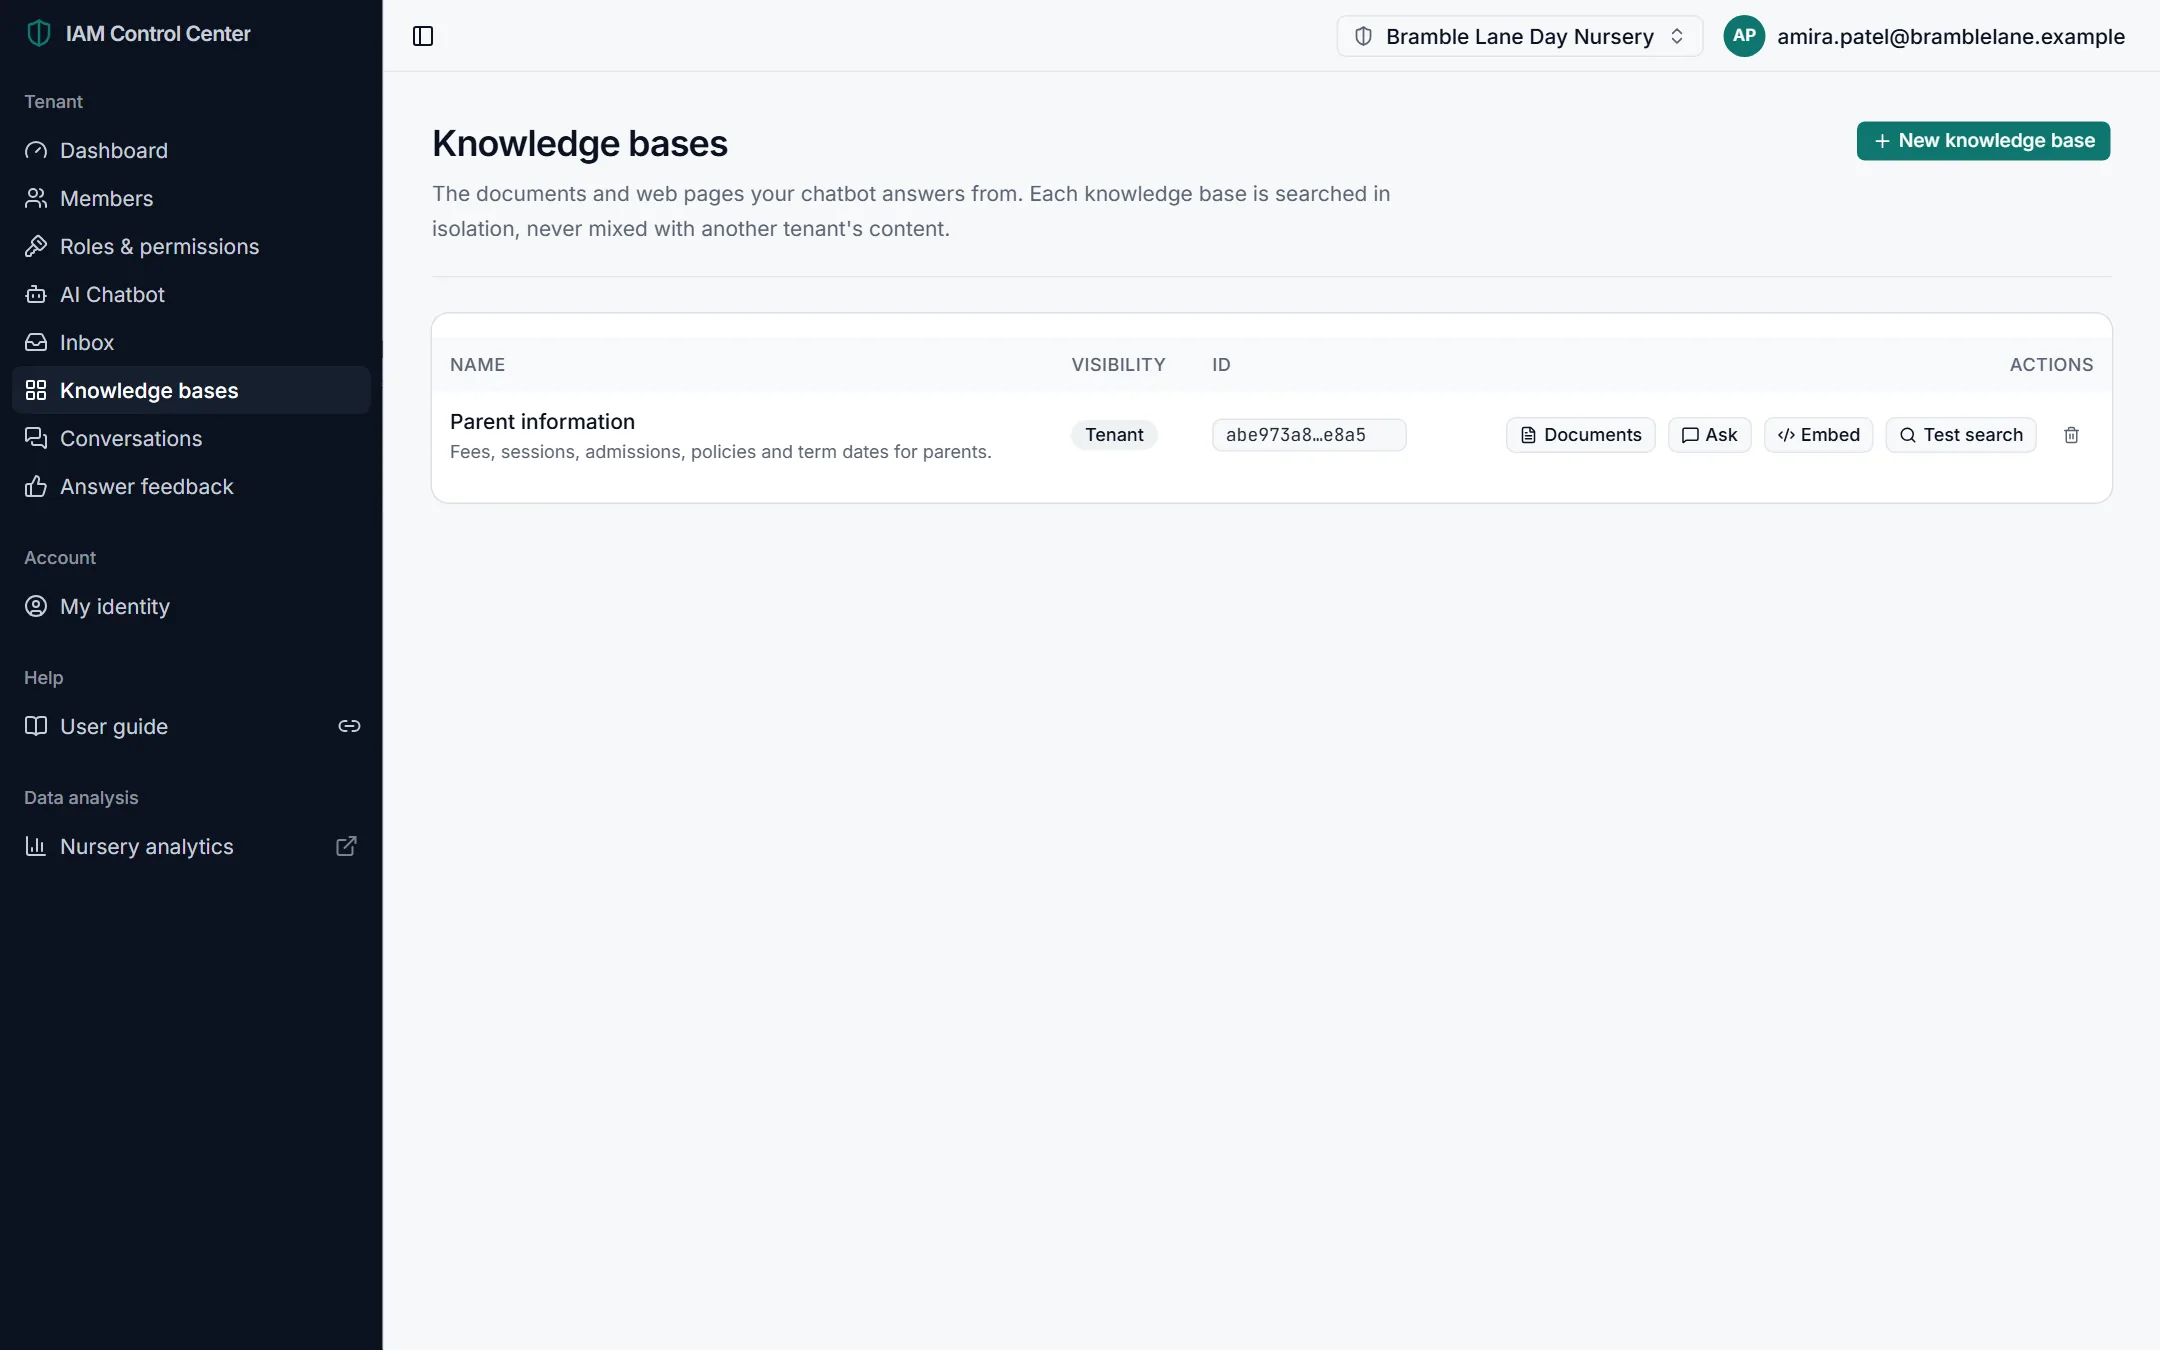Open Answer feedback page
The image size is (2160, 1350).
tap(191, 486)
